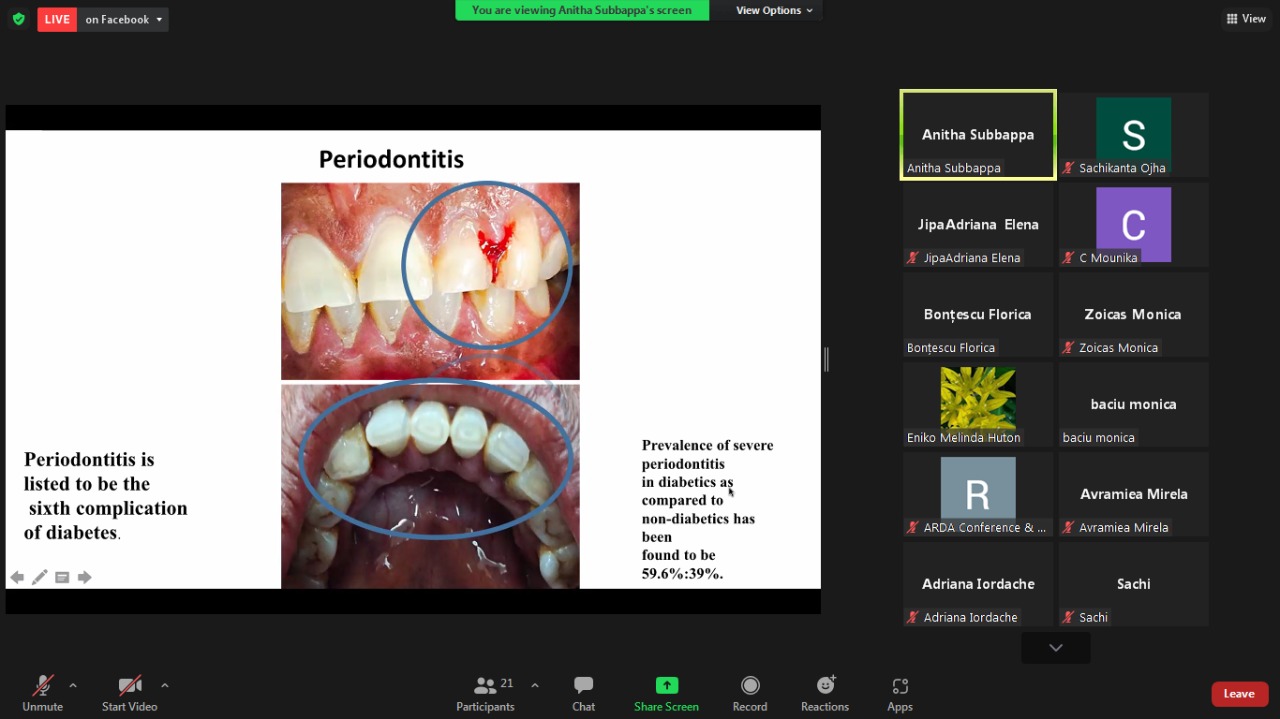This screenshot has height=719, width=1280.
Task: Click the Periodontitis slide title
Action: 391,159
